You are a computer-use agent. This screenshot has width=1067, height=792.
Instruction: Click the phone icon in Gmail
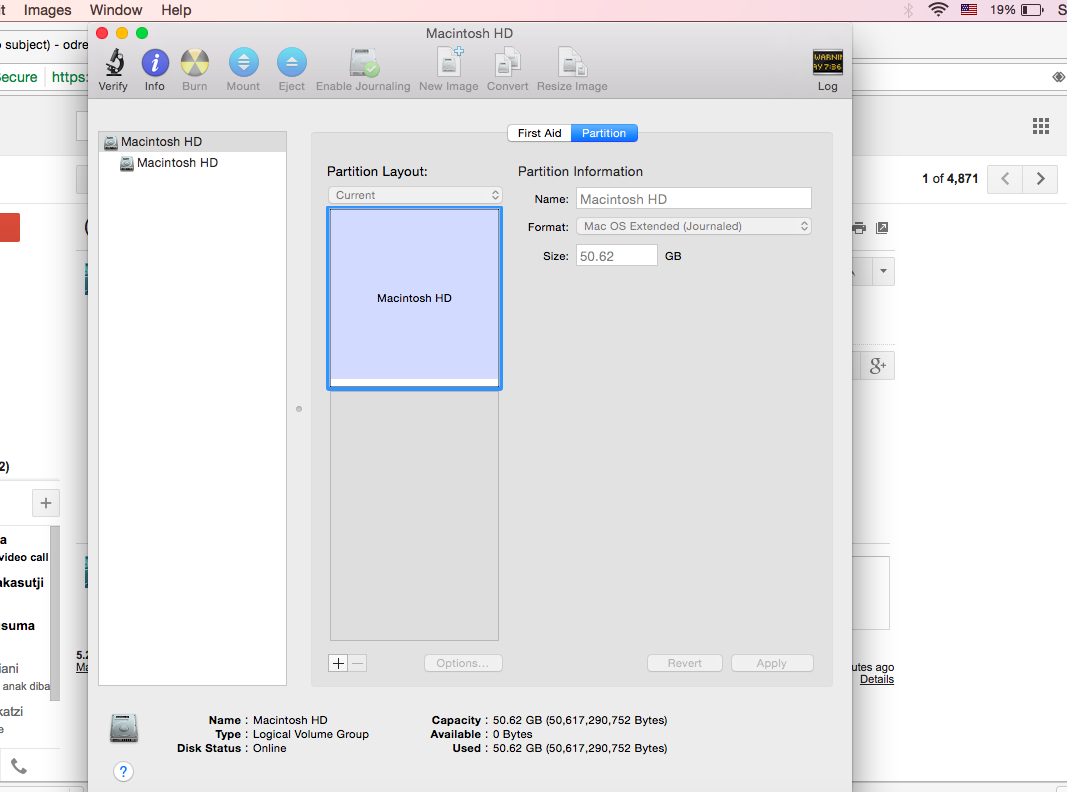[19, 766]
